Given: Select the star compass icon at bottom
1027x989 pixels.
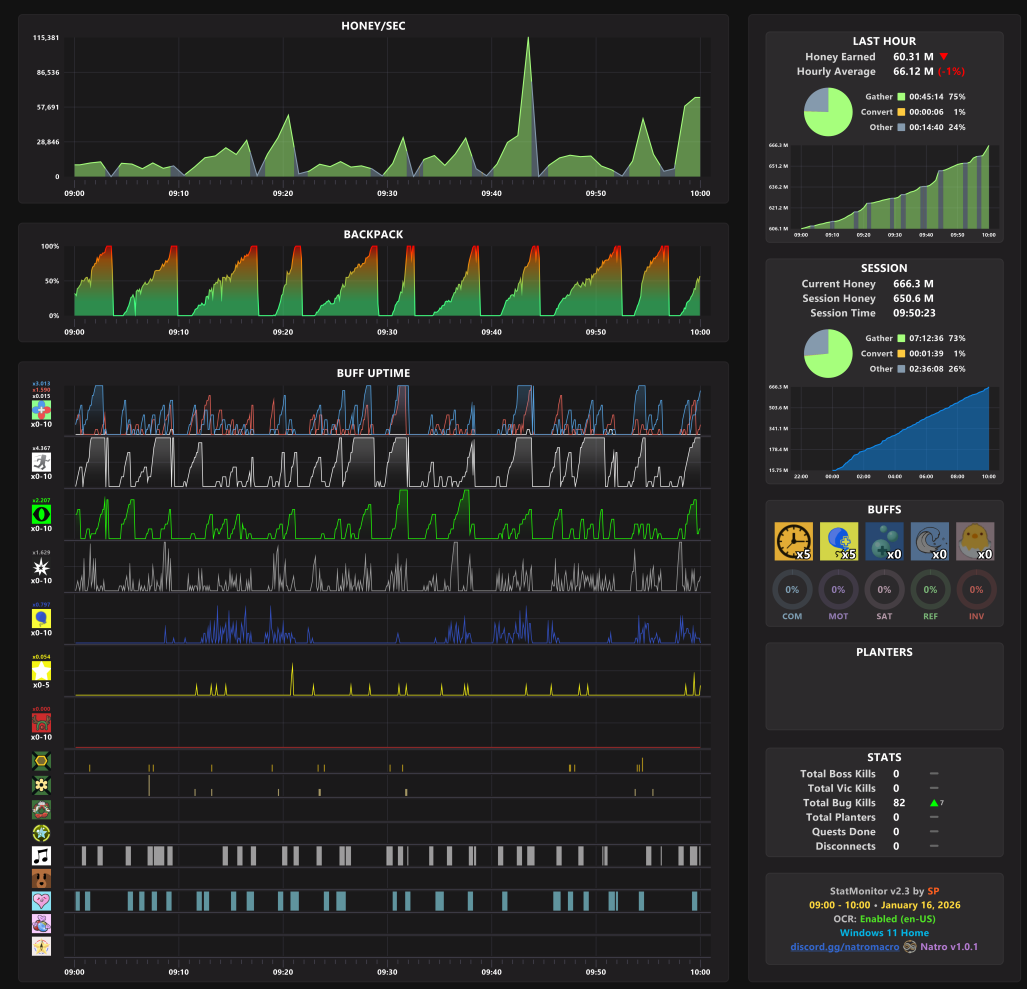Looking at the screenshot, I should click(x=41, y=946).
